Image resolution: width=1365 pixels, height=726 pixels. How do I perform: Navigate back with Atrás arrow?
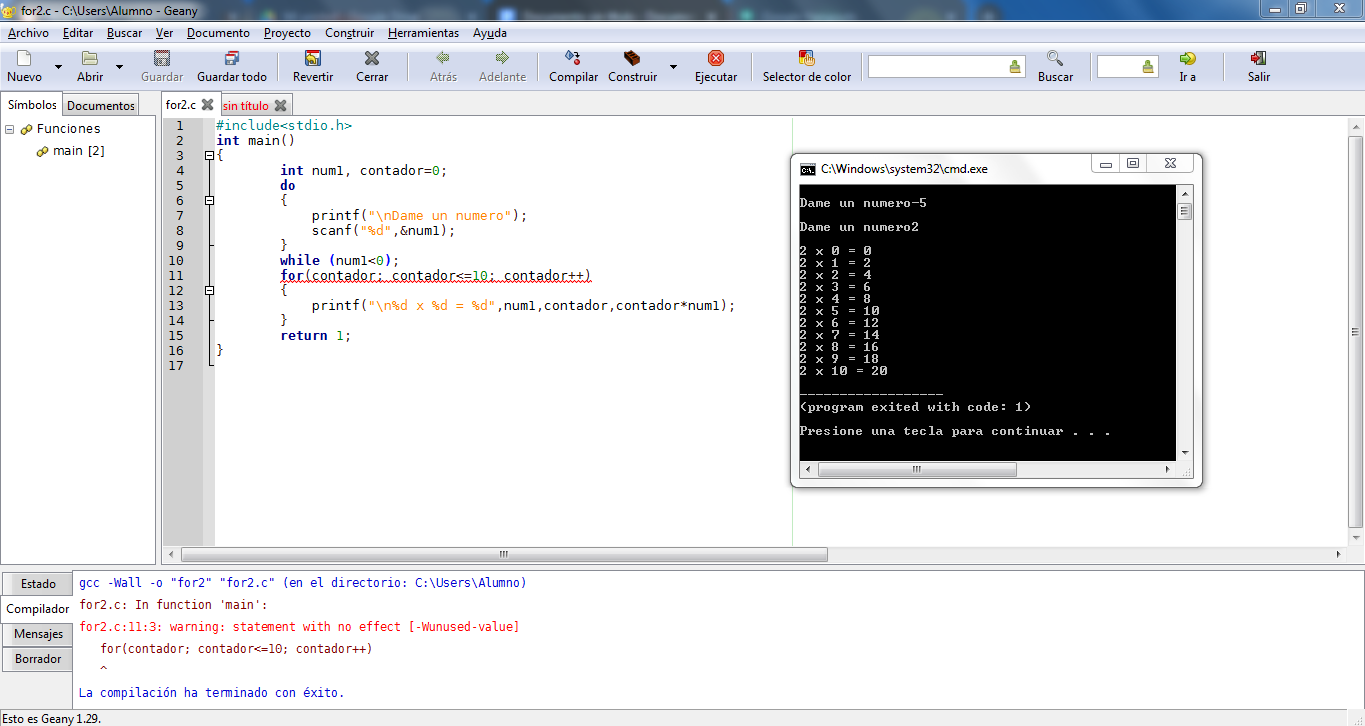pos(443,58)
